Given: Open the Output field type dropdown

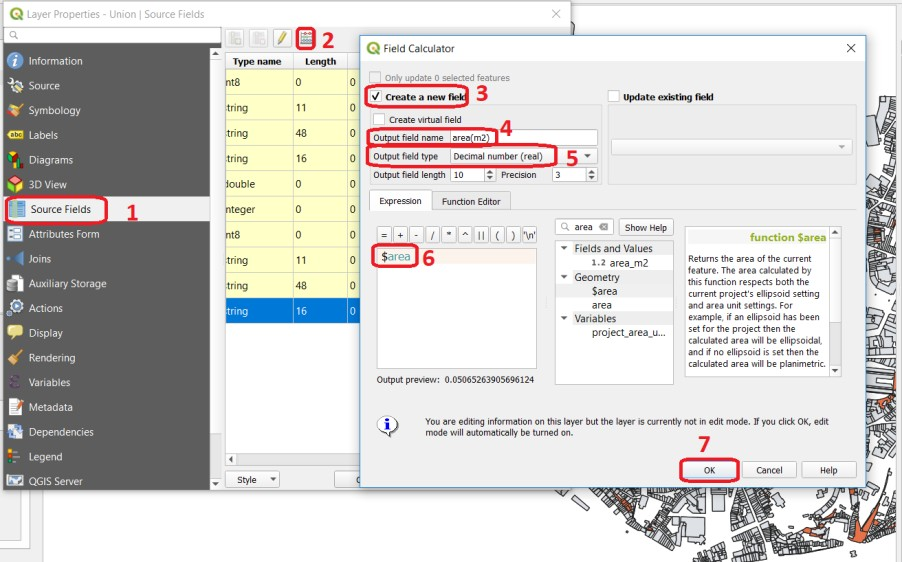Looking at the screenshot, I should click(523, 156).
